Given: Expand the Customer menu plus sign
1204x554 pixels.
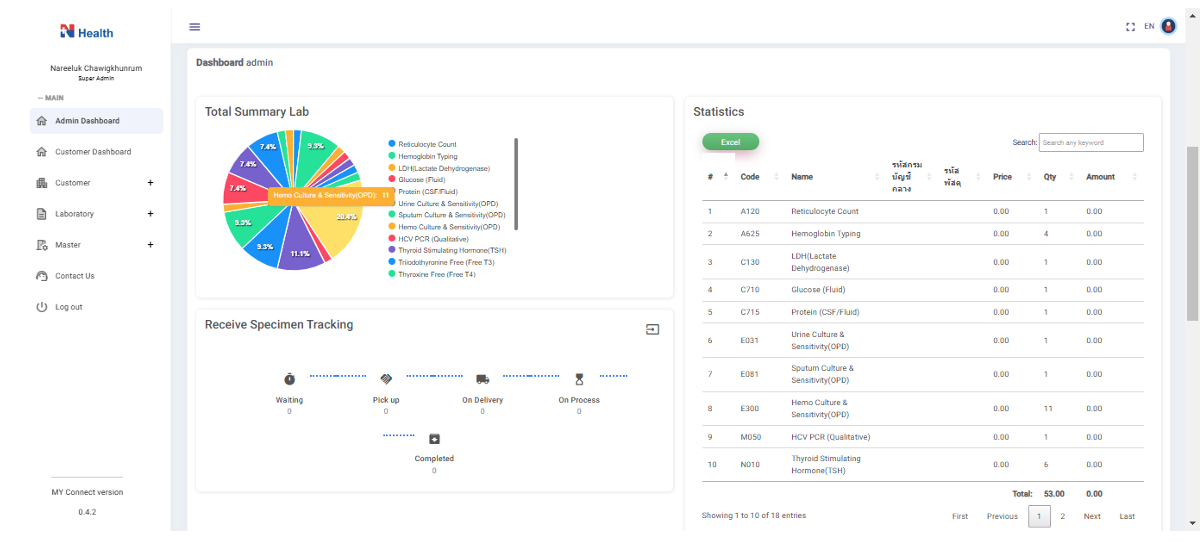Looking at the screenshot, I should point(150,183).
